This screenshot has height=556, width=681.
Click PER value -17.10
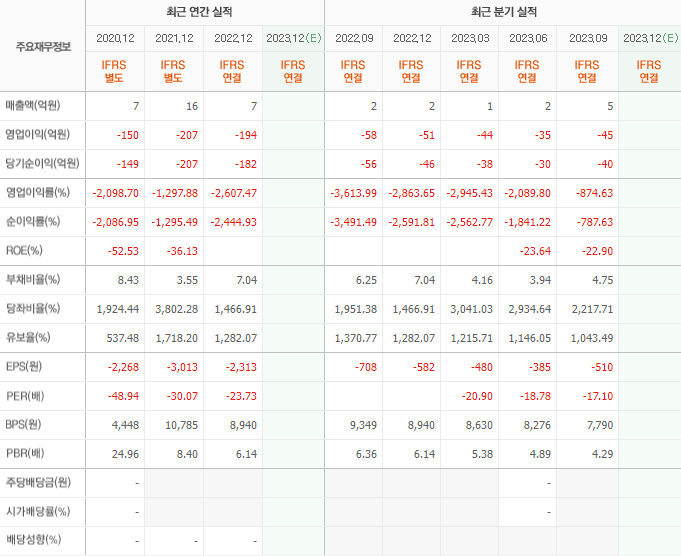click(x=598, y=396)
